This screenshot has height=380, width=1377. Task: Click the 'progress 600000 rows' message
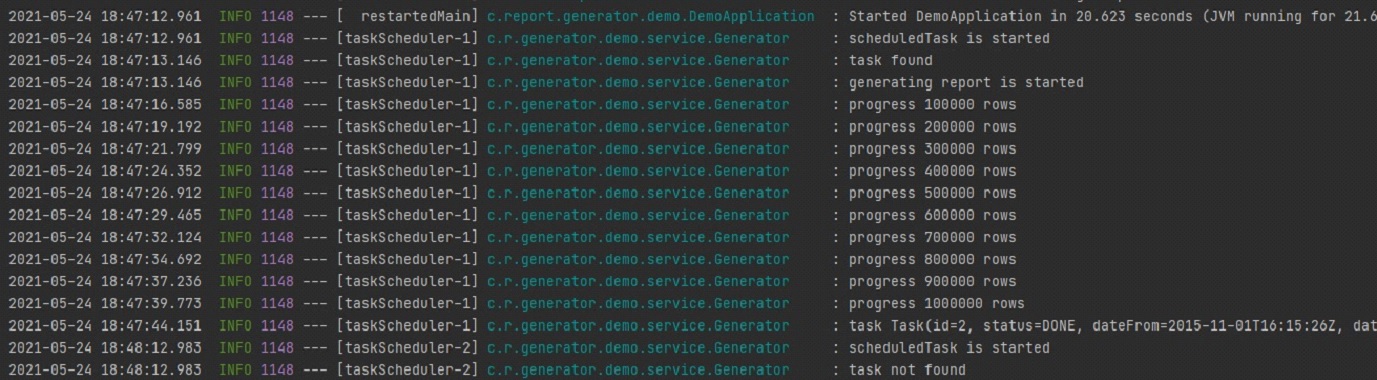click(x=932, y=215)
